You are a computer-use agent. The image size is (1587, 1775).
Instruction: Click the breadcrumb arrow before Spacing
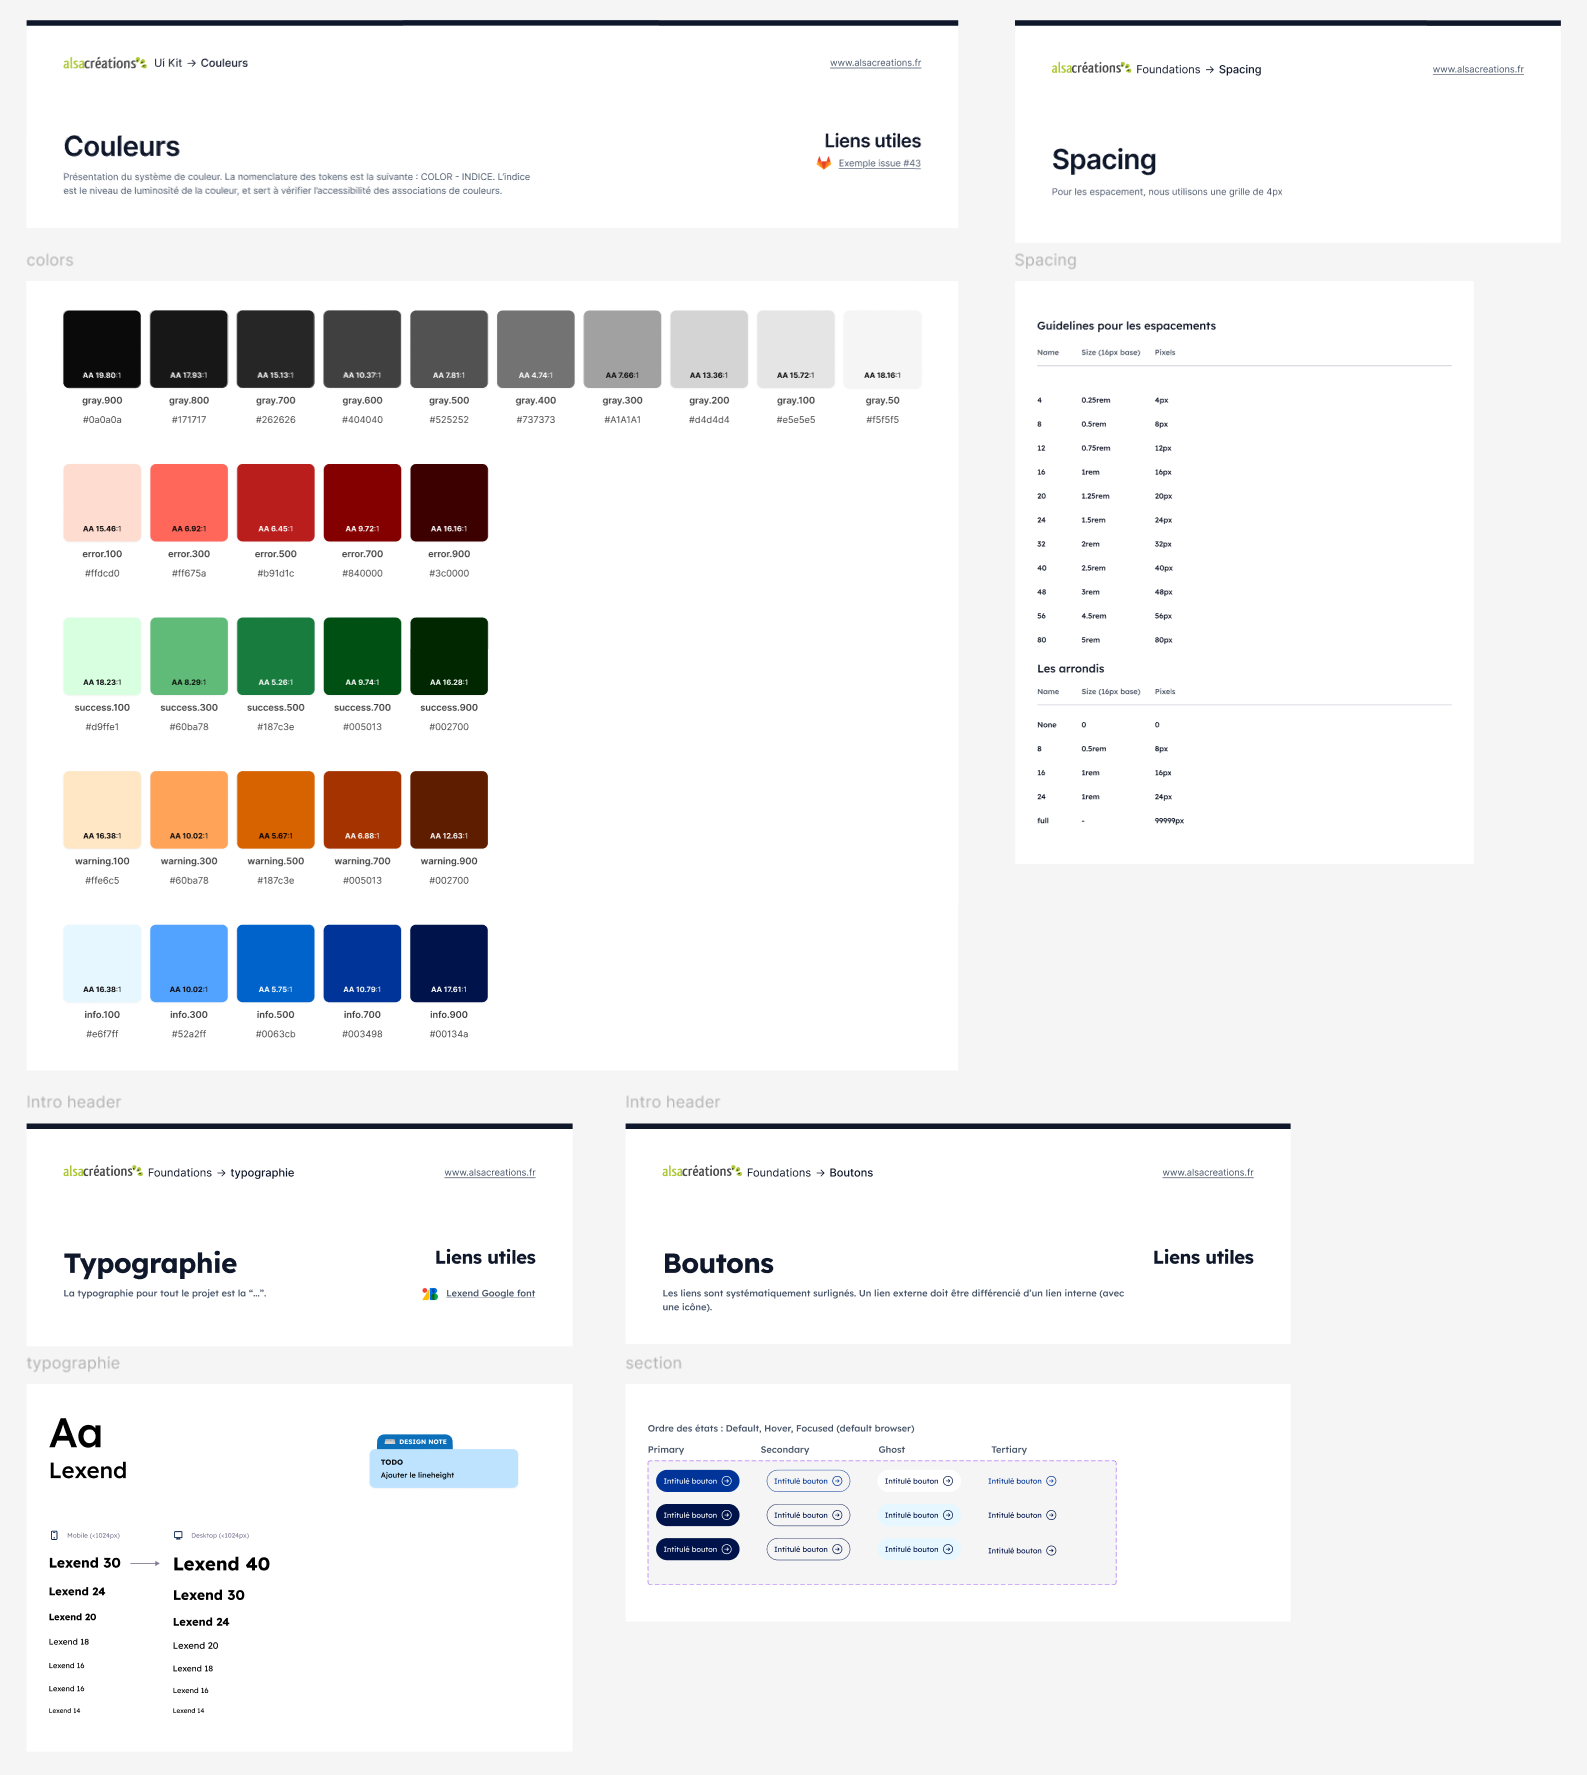pos(1210,70)
